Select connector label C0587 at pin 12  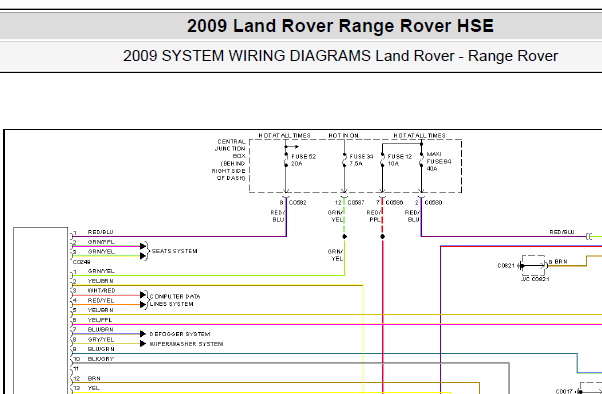click(356, 203)
